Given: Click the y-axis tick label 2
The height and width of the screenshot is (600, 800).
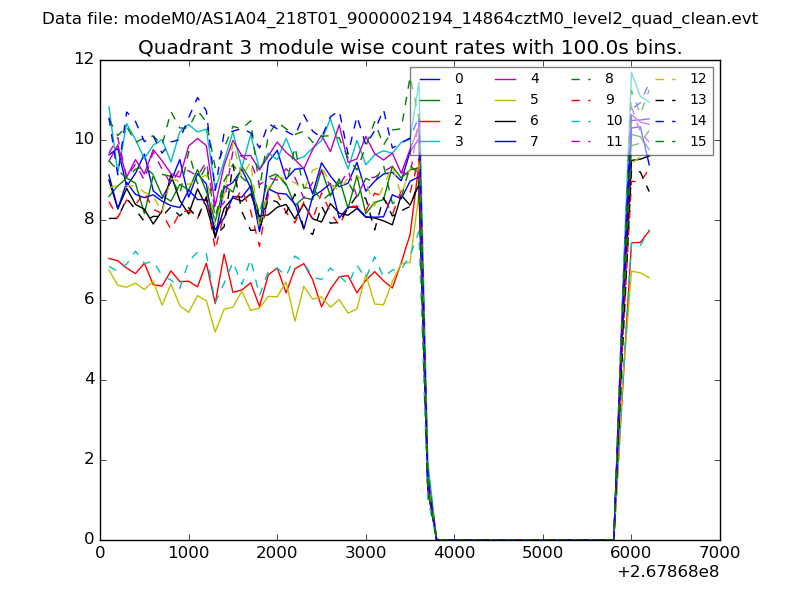Looking at the screenshot, I should click(x=88, y=460).
